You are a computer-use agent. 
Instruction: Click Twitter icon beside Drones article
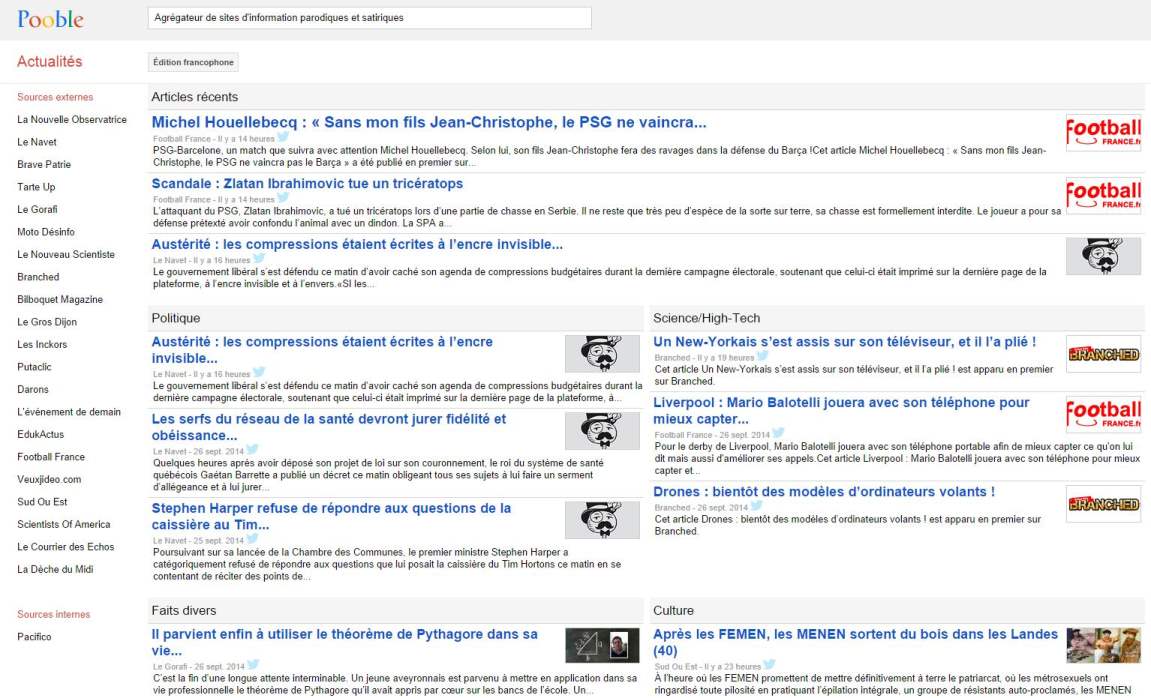coord(756,506)
